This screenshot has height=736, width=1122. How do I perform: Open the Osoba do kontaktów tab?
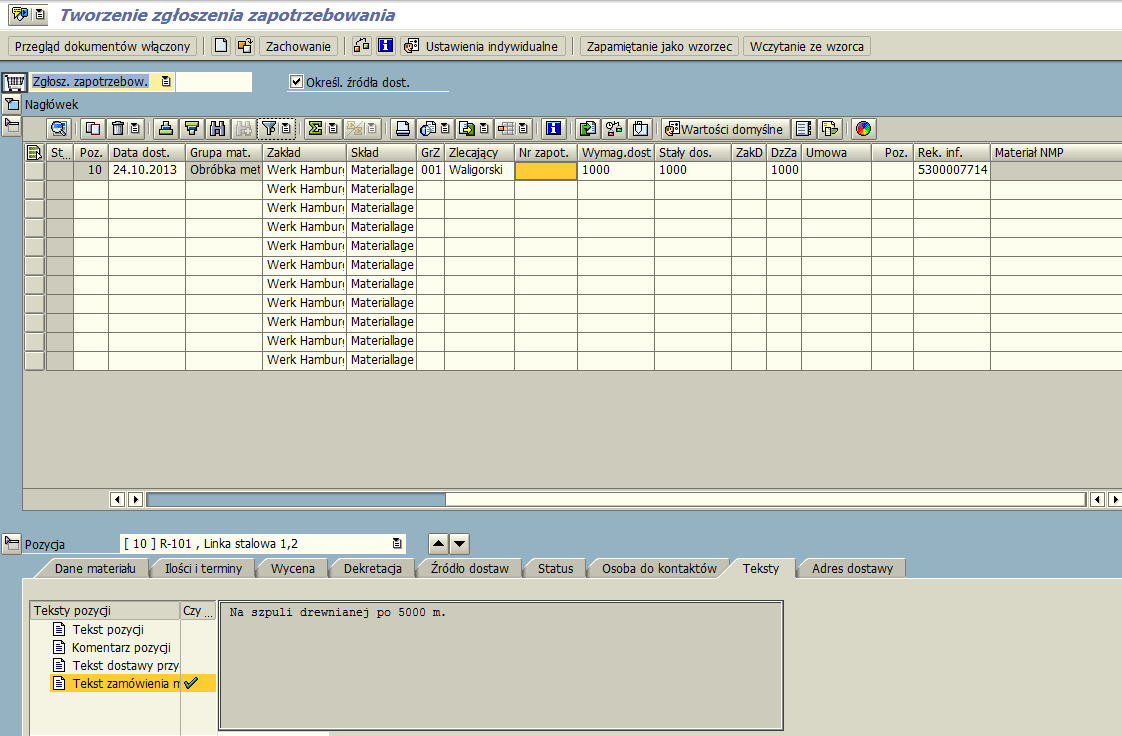[x=659, y=569]
